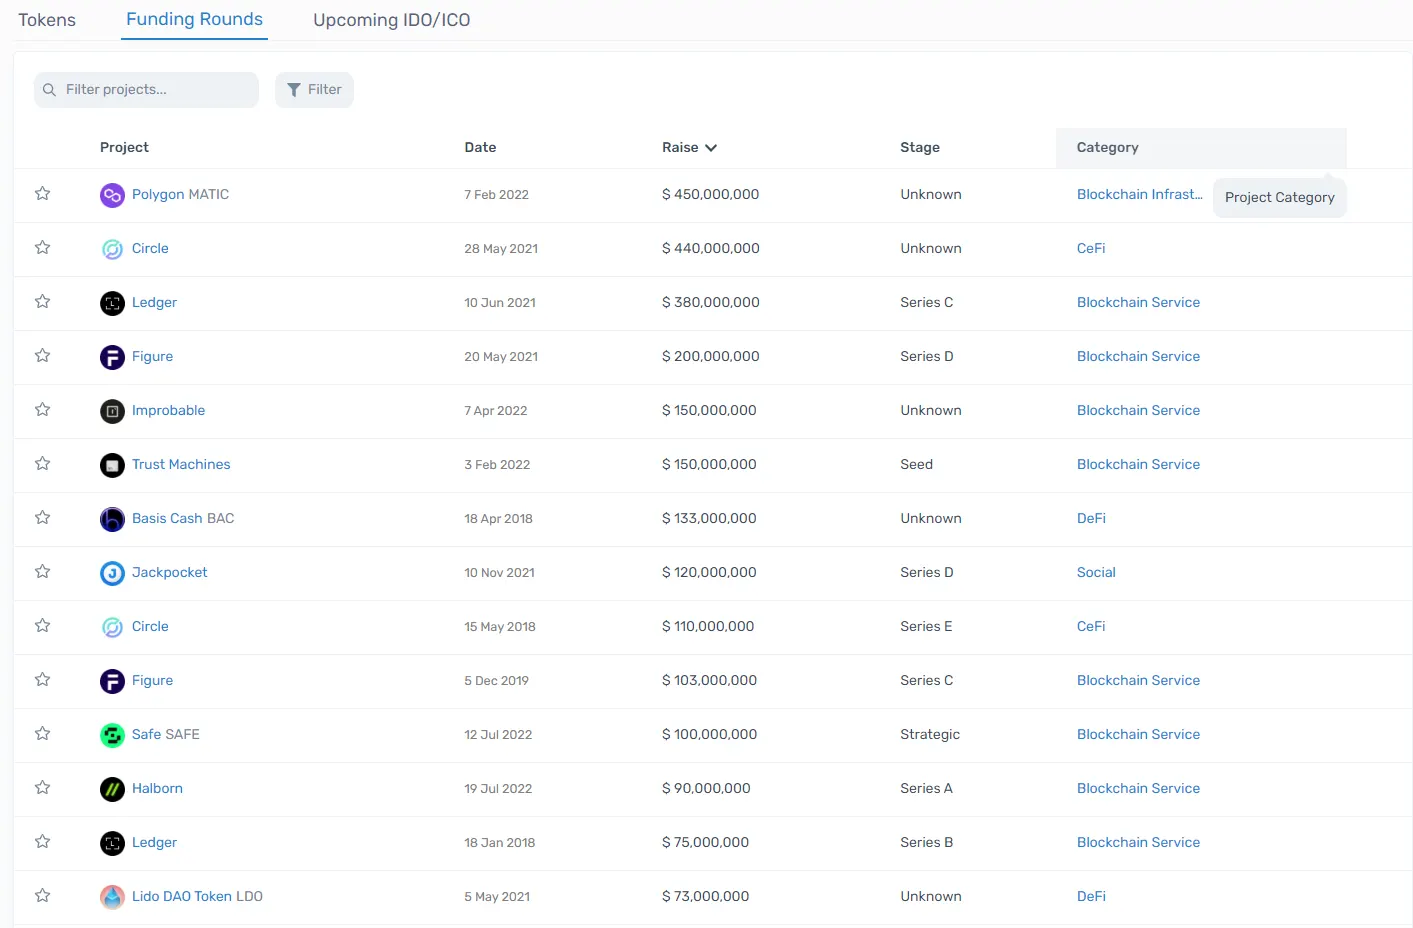Open the Polygon MATIC project link

(x=180, y=195)
